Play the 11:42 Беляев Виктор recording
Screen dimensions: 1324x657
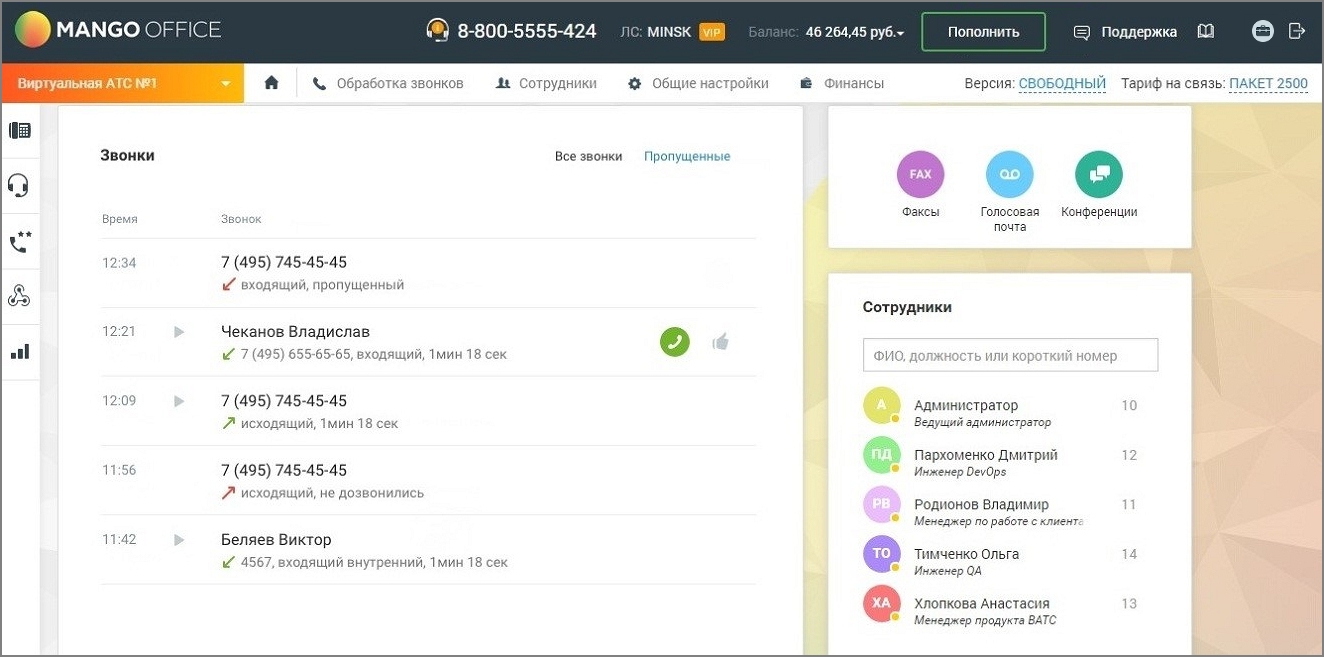pos(179,540)
